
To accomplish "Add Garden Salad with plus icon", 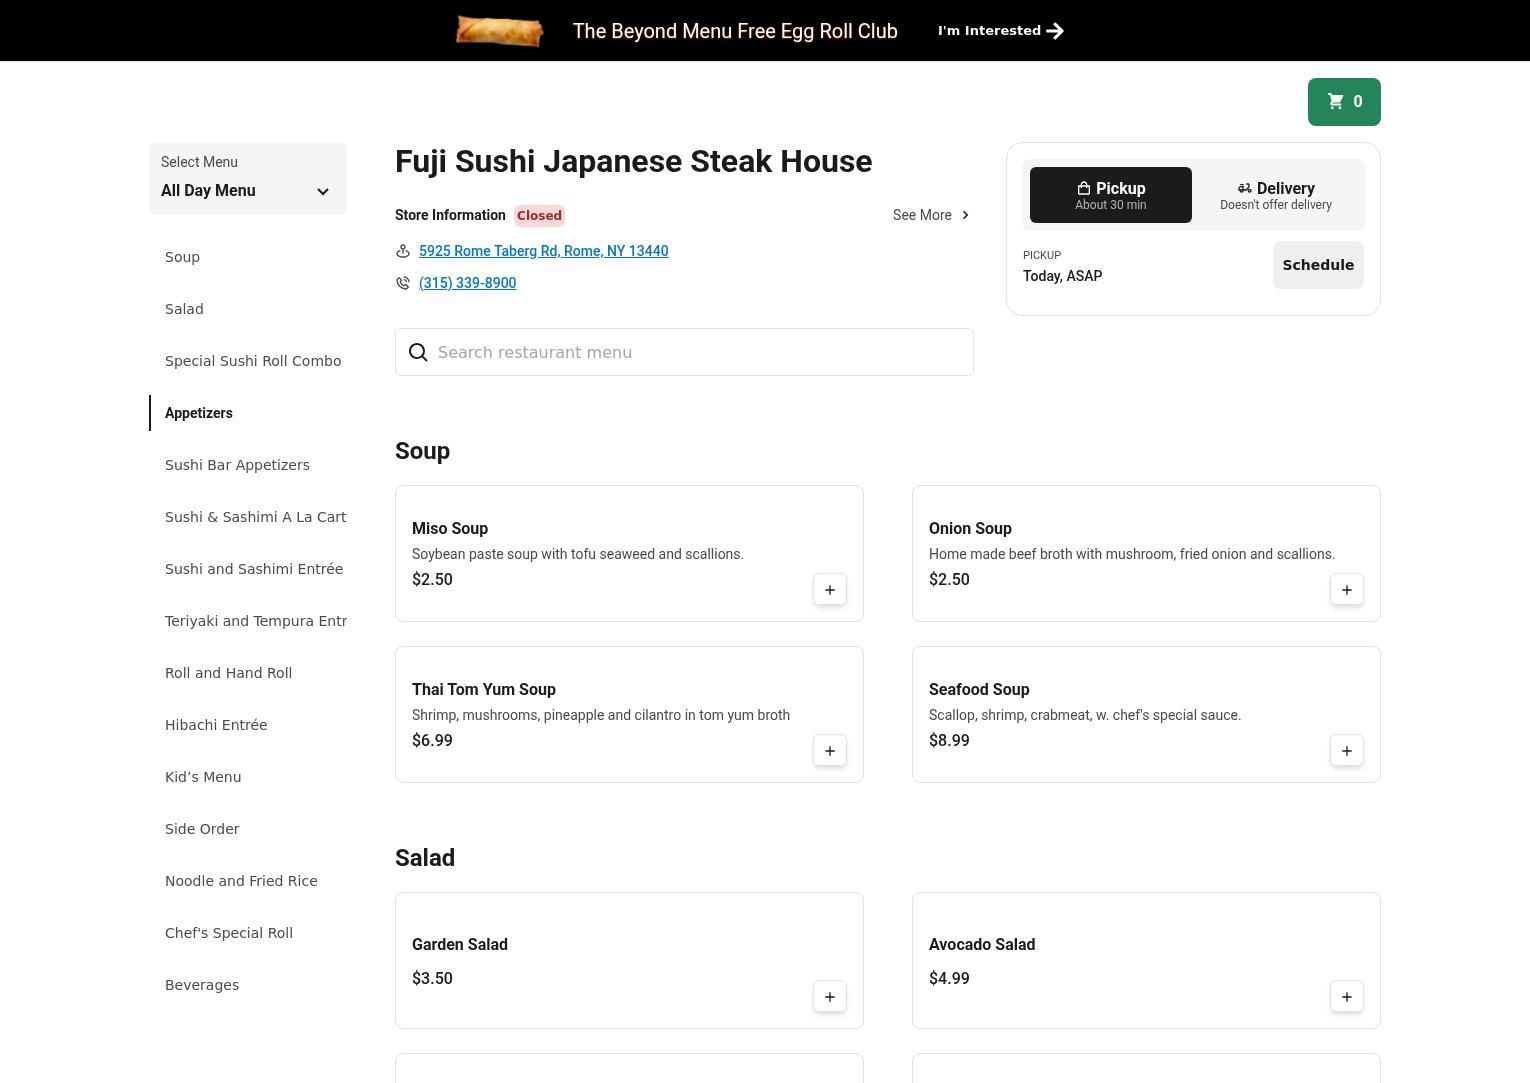I will 829,997.
